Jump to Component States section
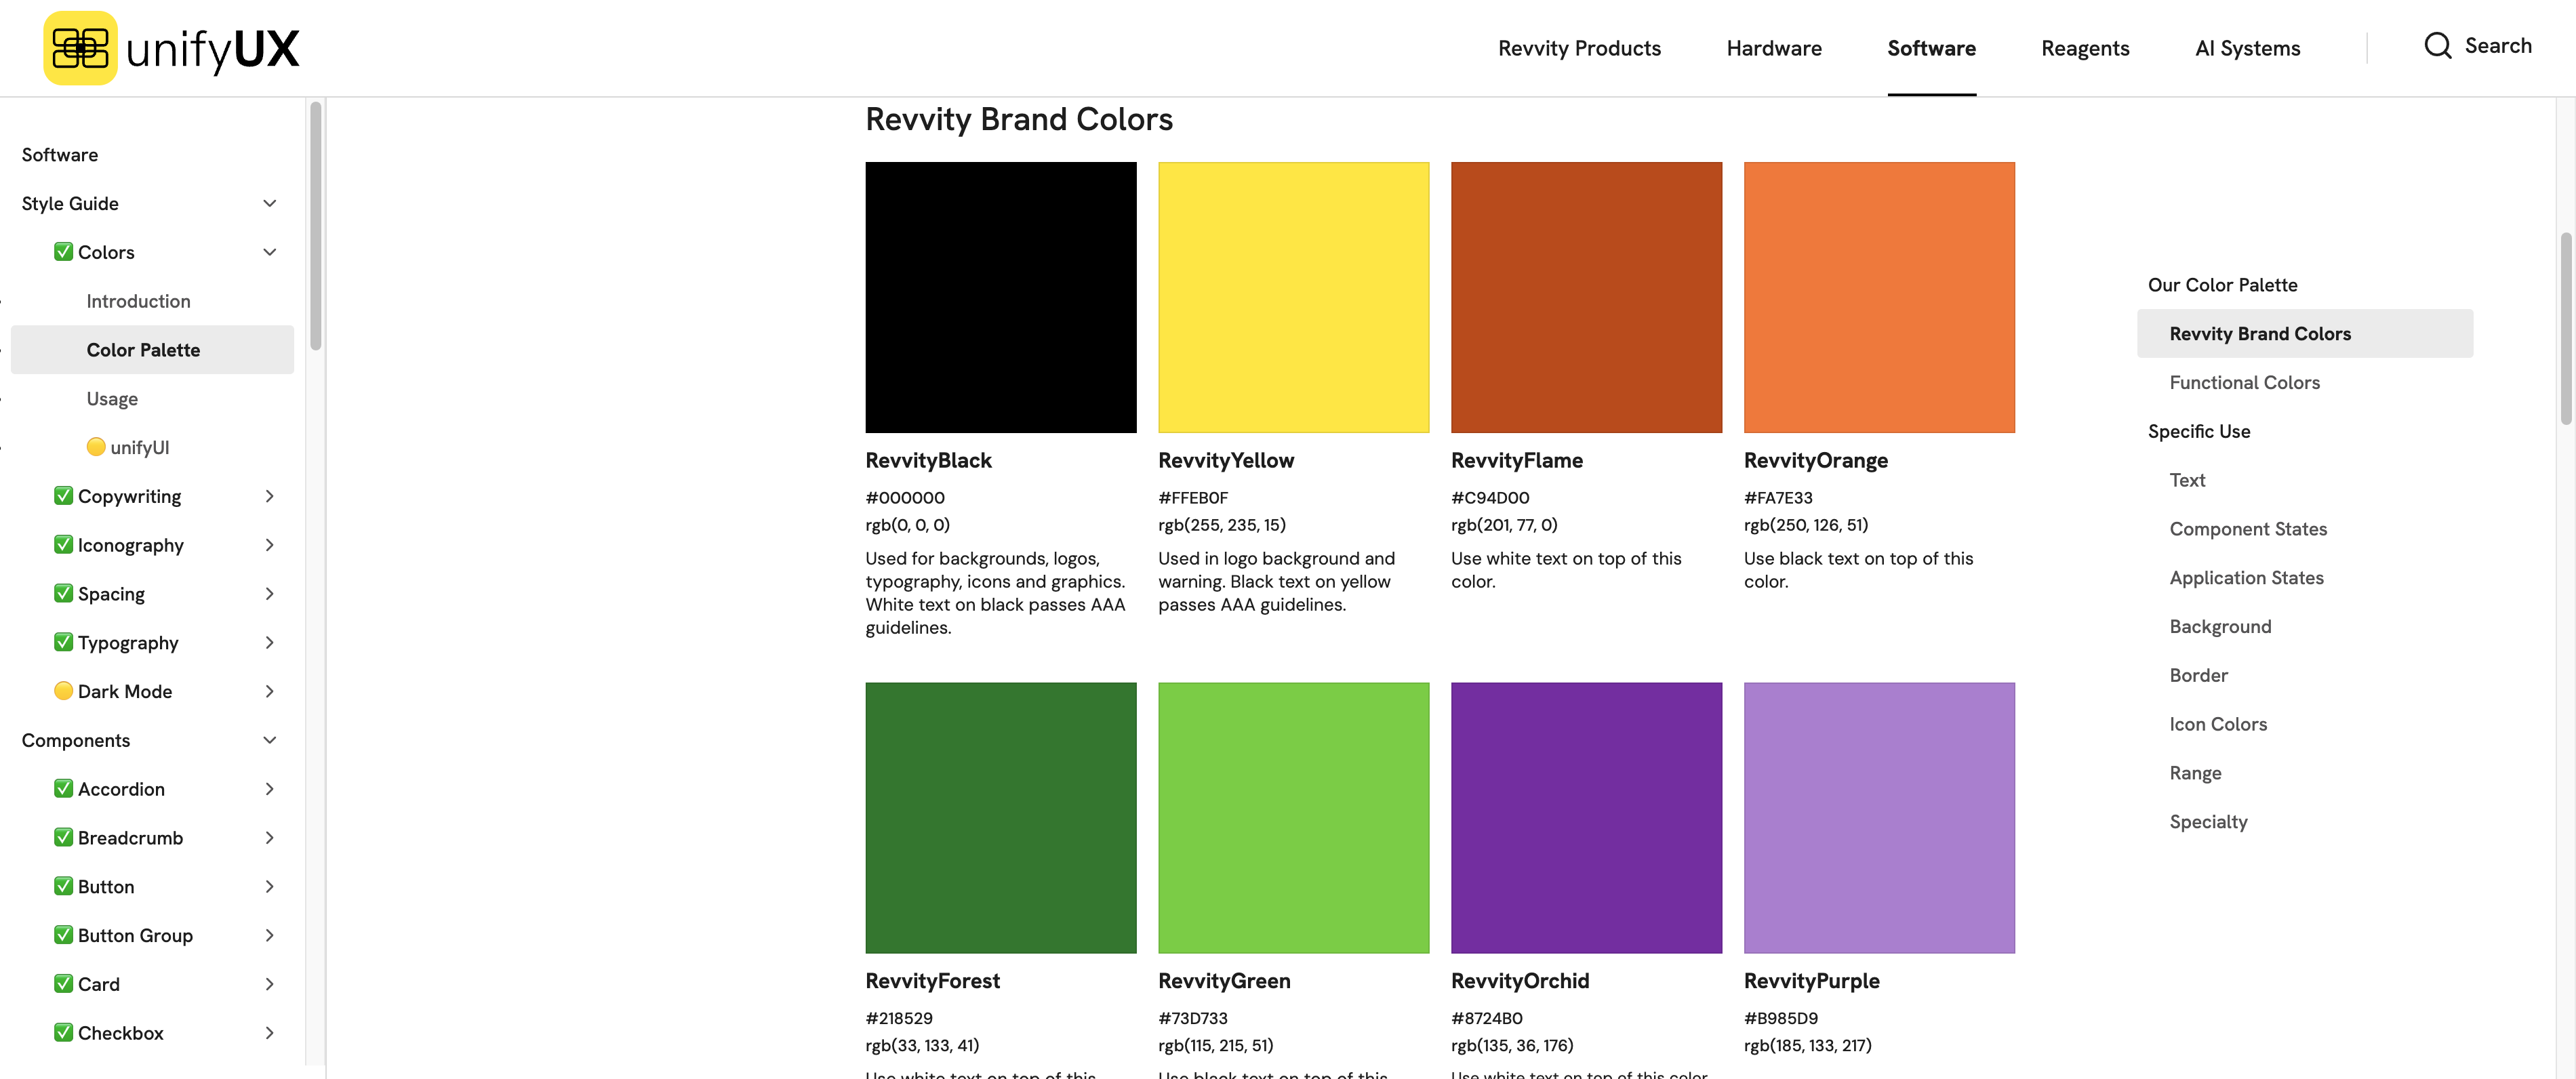The width and height of the screenshot is (2576, 1079). coord(2248,529)
